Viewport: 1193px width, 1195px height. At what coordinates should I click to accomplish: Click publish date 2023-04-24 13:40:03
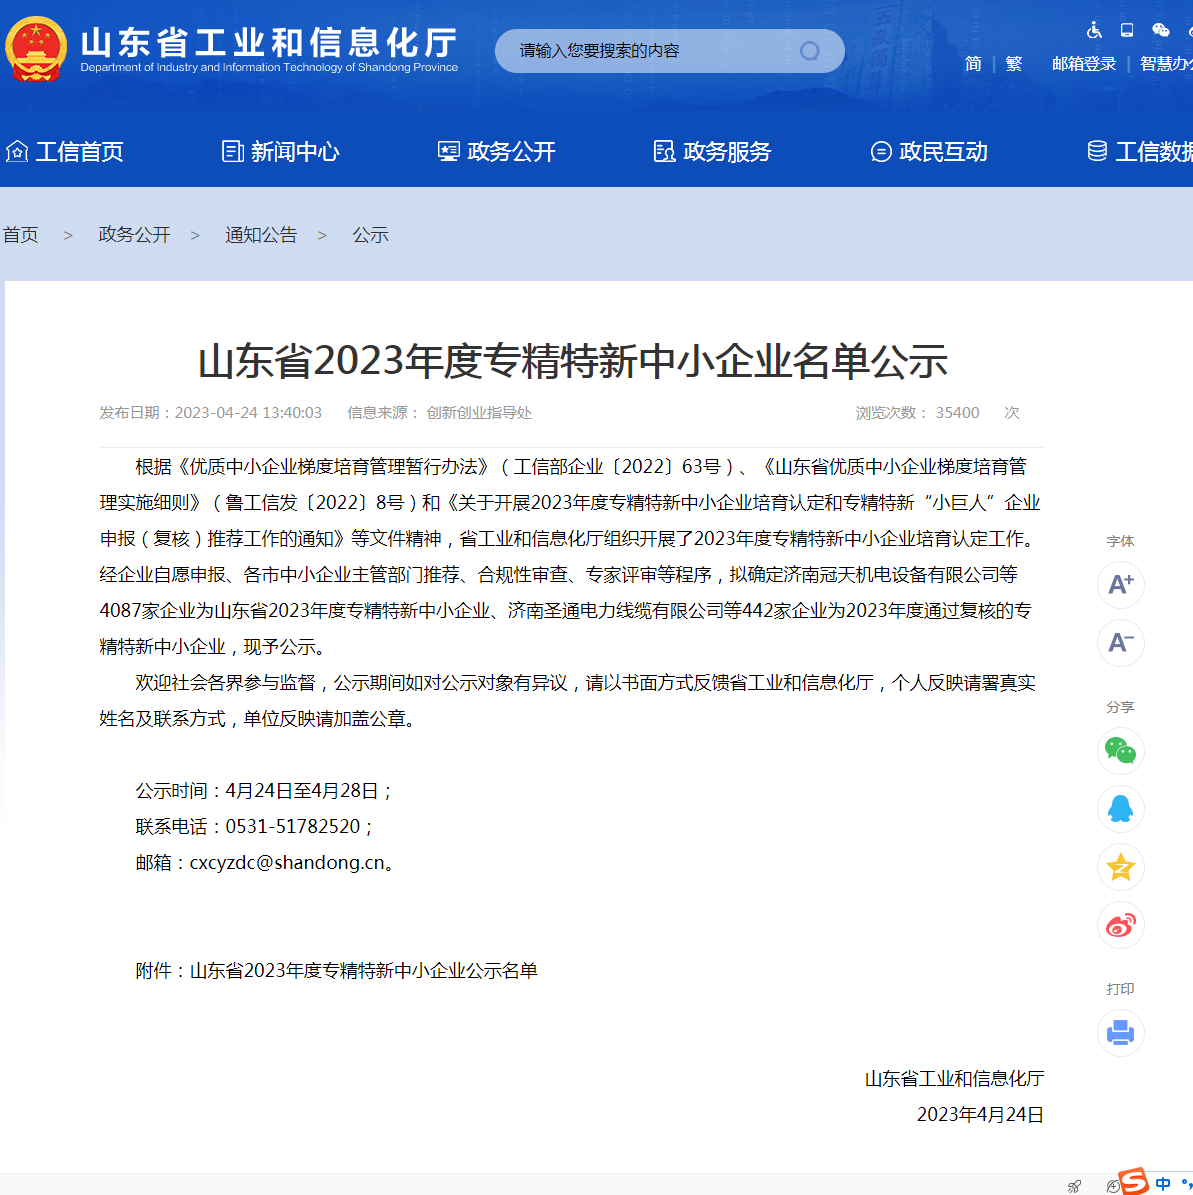pyautogui.click(x=248, y=413)
